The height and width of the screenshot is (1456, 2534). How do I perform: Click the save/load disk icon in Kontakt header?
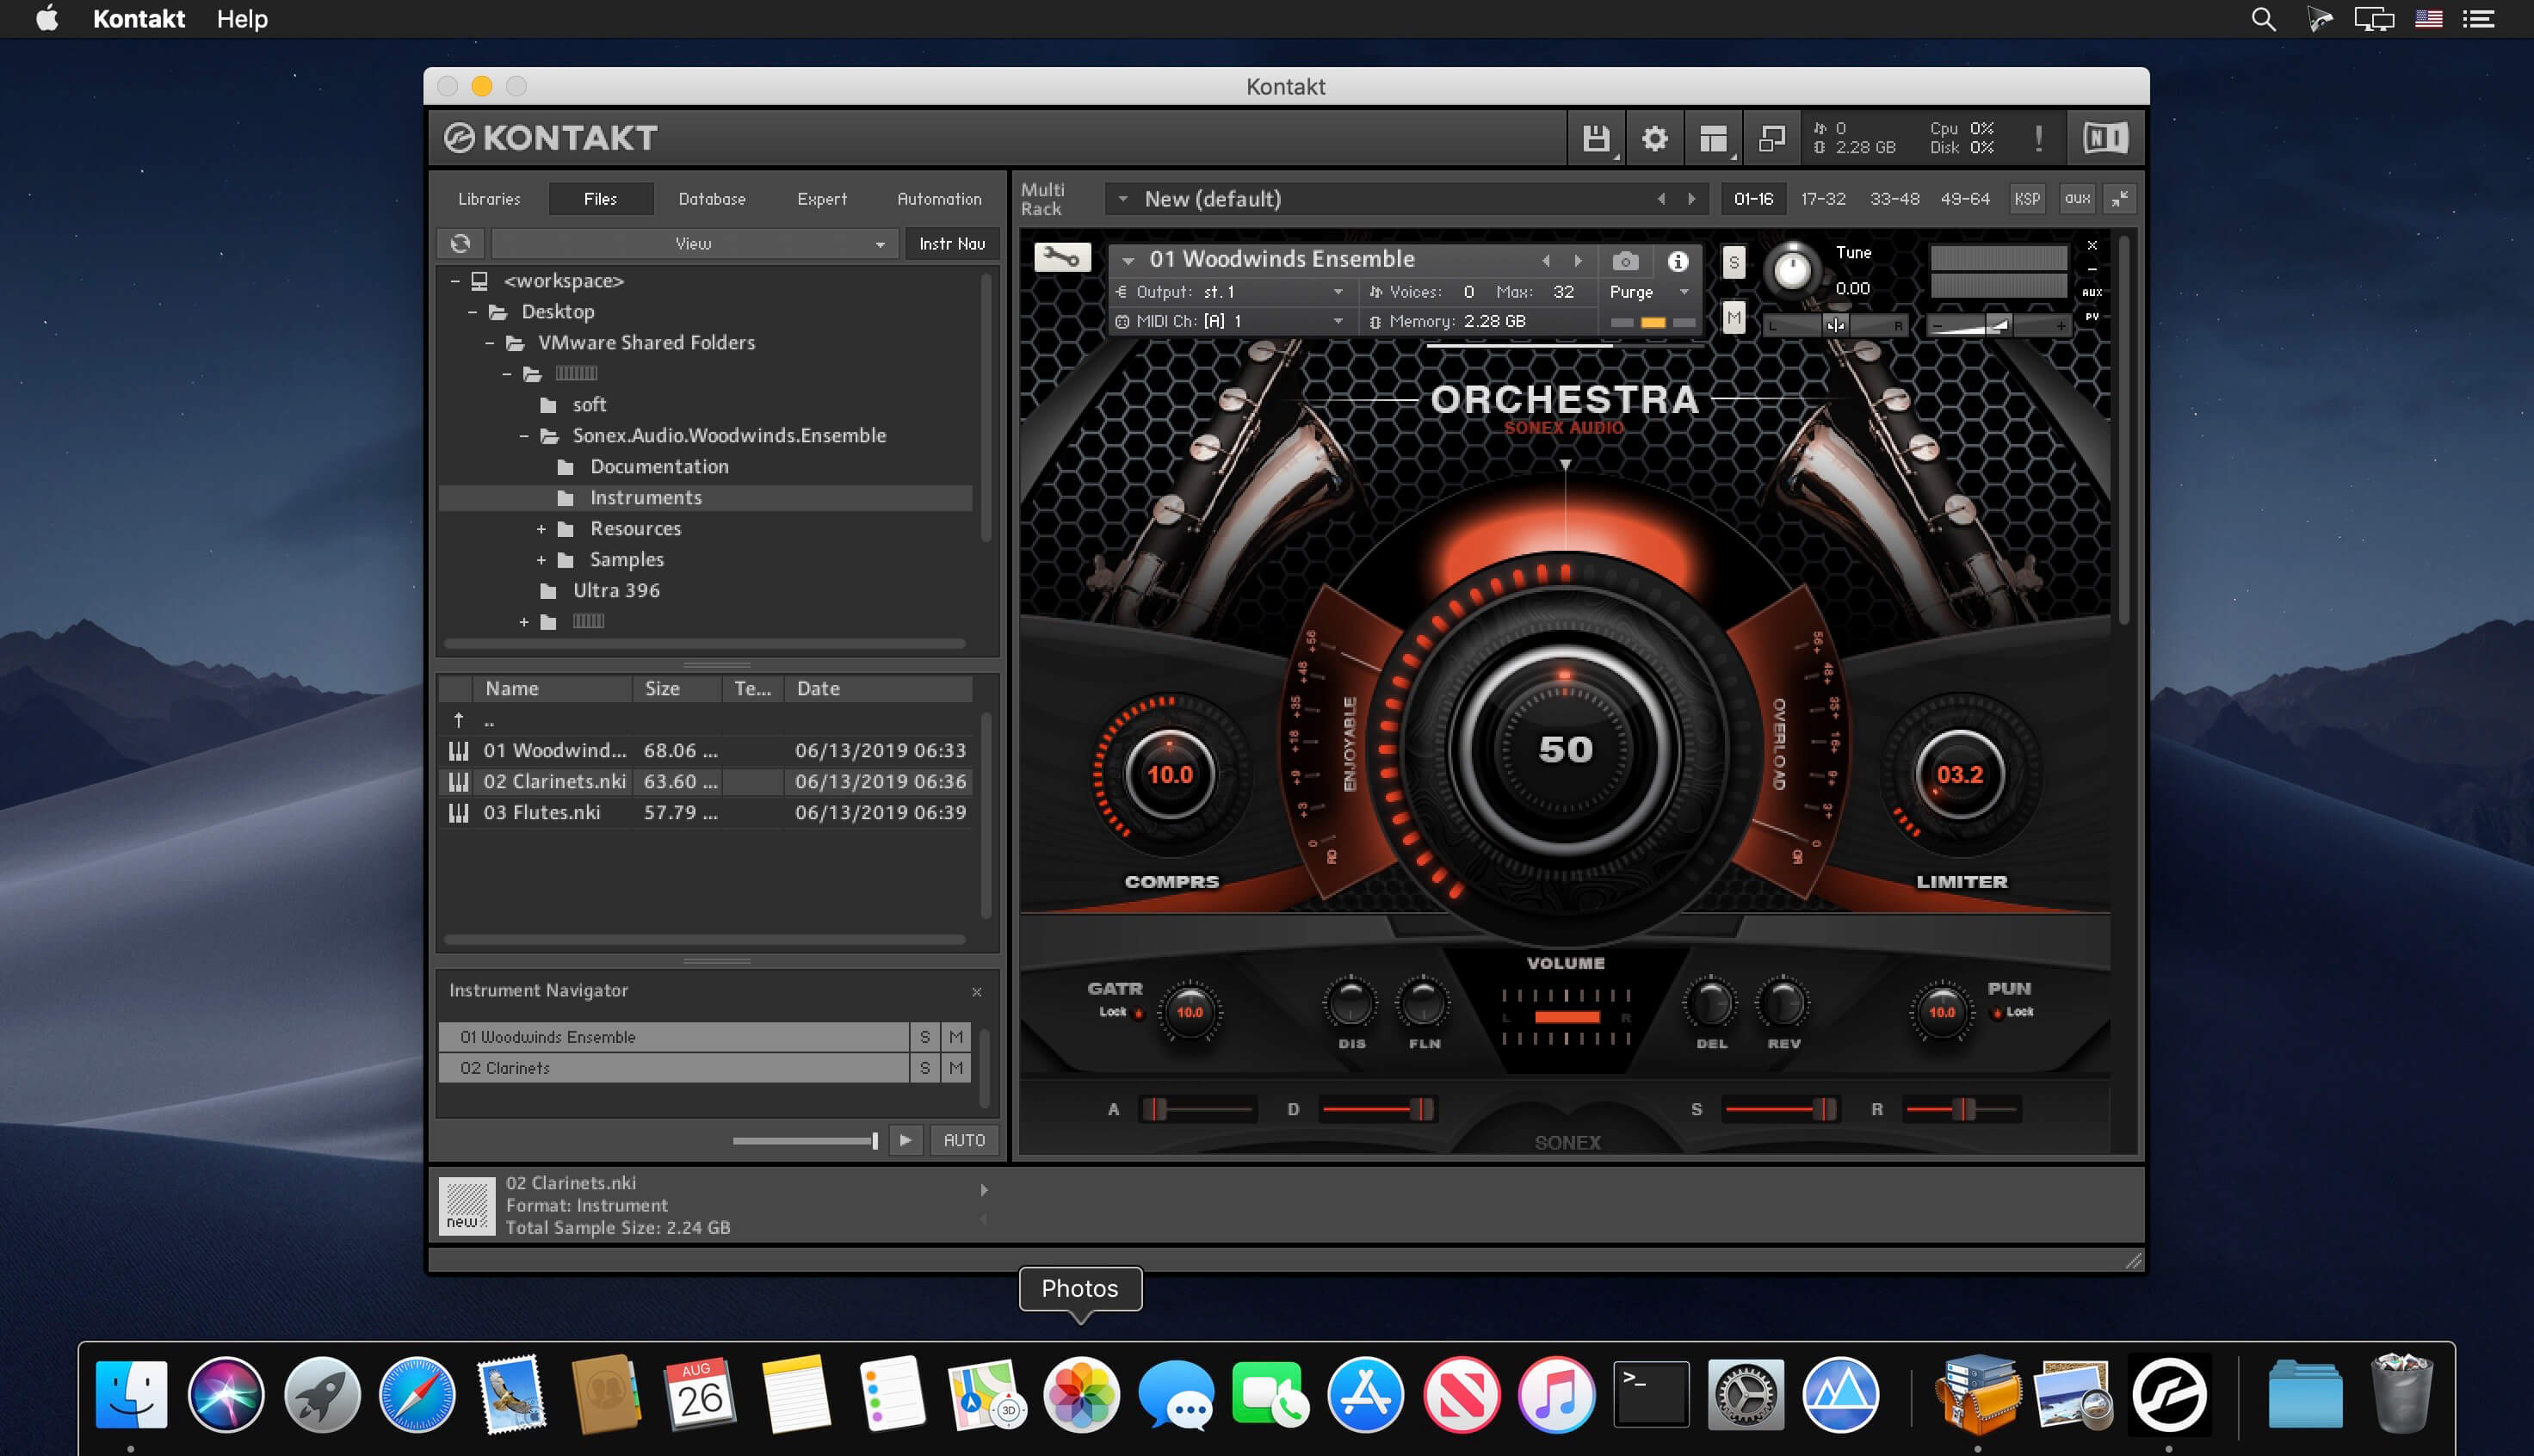[x=1596, y=138]
